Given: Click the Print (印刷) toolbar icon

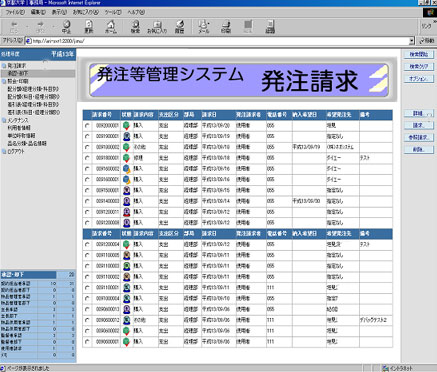Looking at the screenshot, I should (226, 26).
